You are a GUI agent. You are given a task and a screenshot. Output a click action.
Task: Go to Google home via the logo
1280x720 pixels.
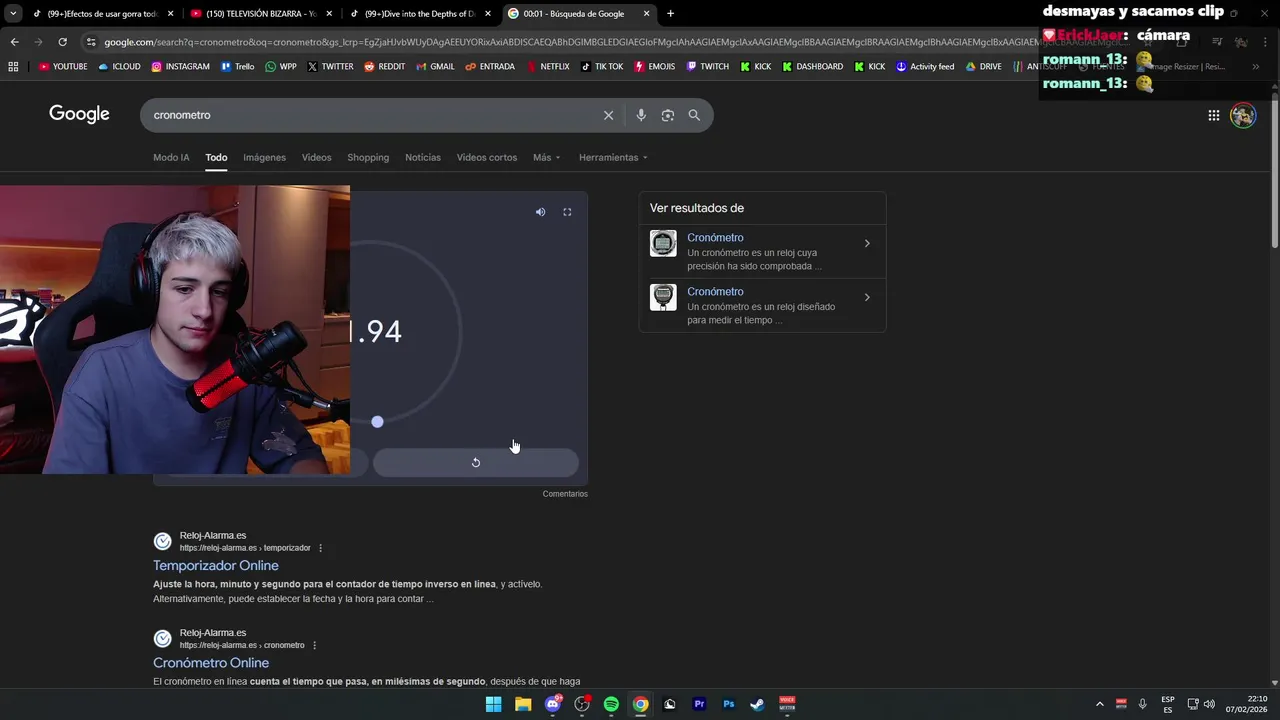click(79, 114)
